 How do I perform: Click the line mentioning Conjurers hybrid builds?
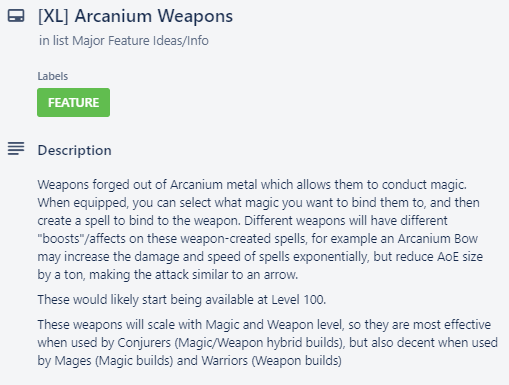[267, 343]
